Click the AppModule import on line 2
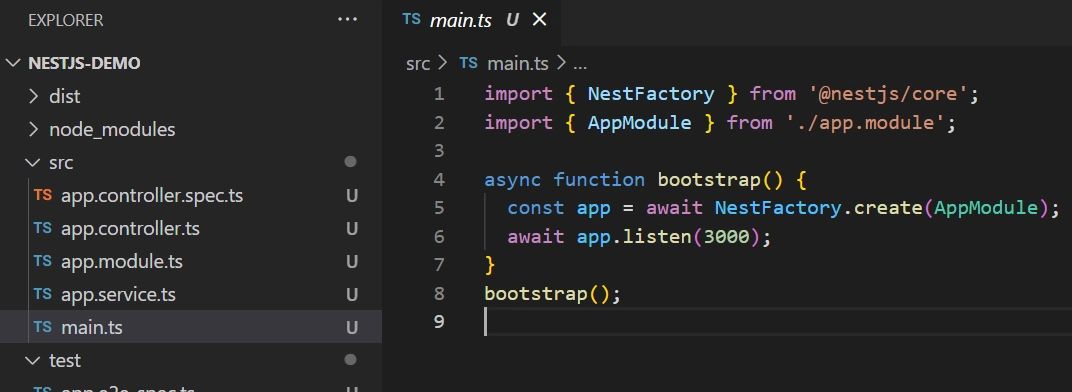 [x=639, y=122]
